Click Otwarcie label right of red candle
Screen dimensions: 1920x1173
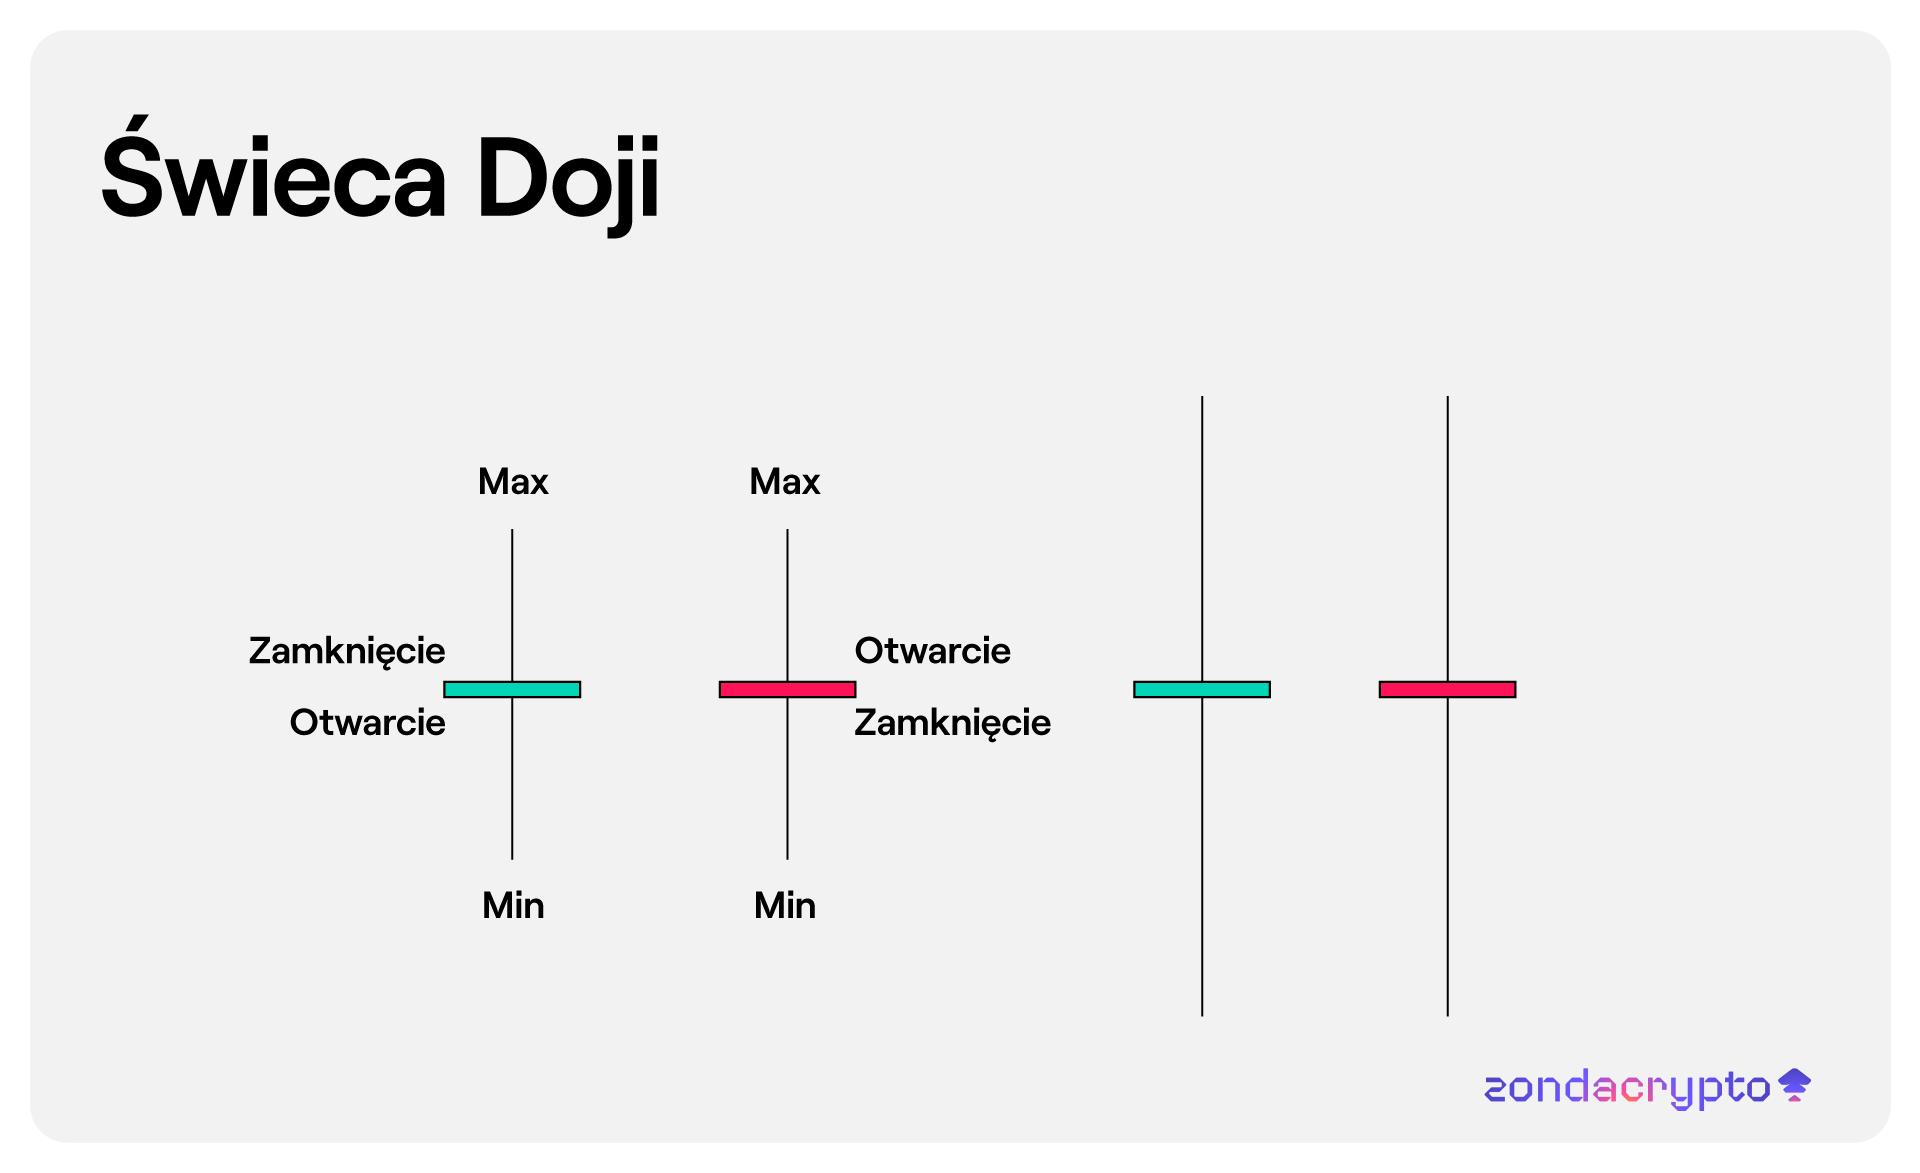click(932, 651)
